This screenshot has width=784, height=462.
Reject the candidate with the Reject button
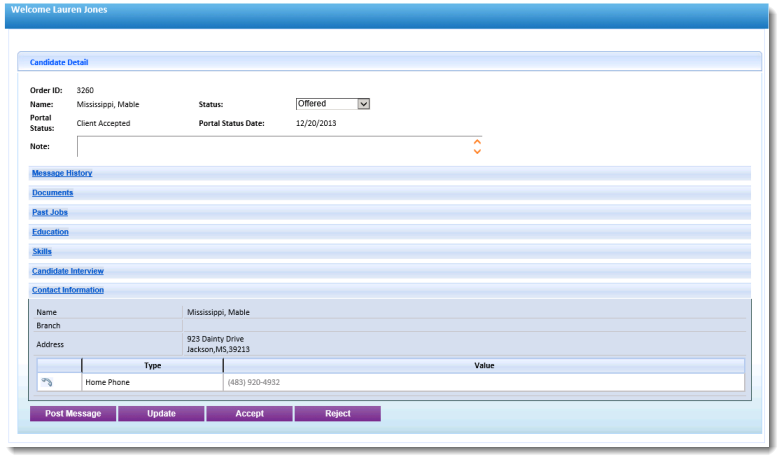pyautogui.click(x=337, y=414)
